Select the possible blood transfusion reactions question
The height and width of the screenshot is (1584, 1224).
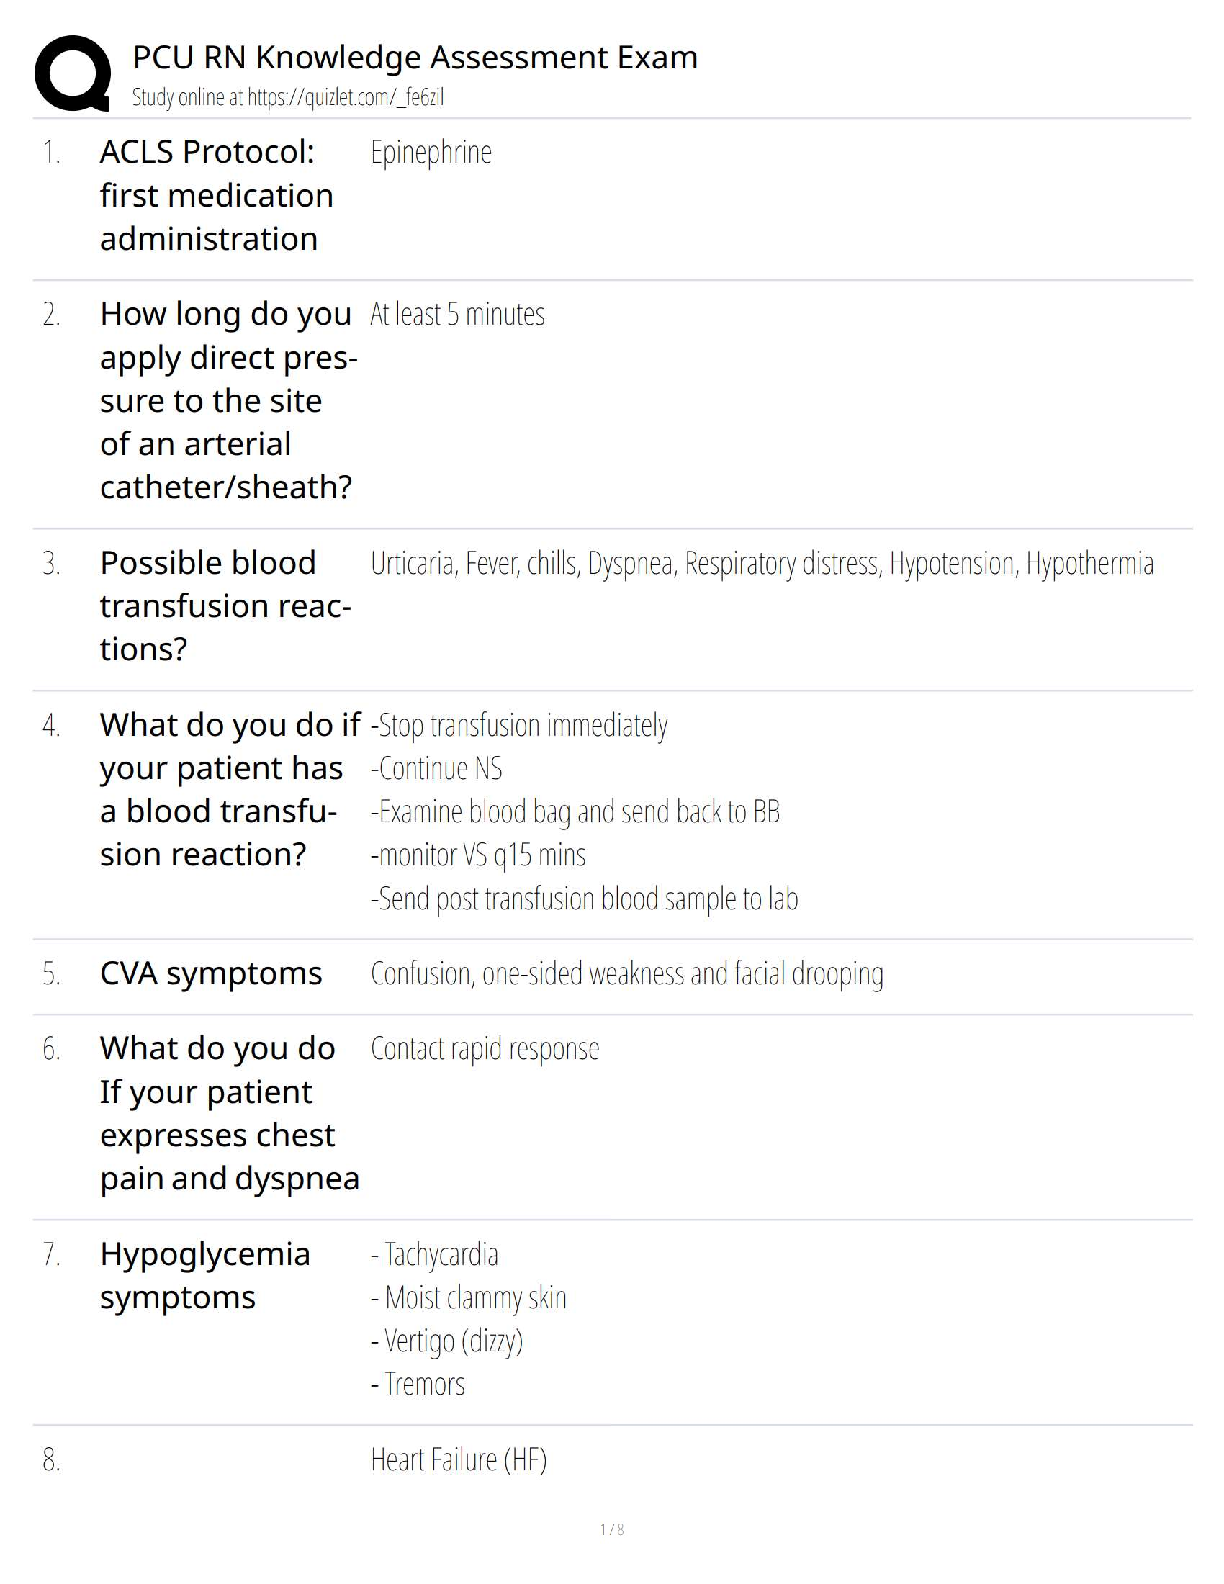(225, 605)
